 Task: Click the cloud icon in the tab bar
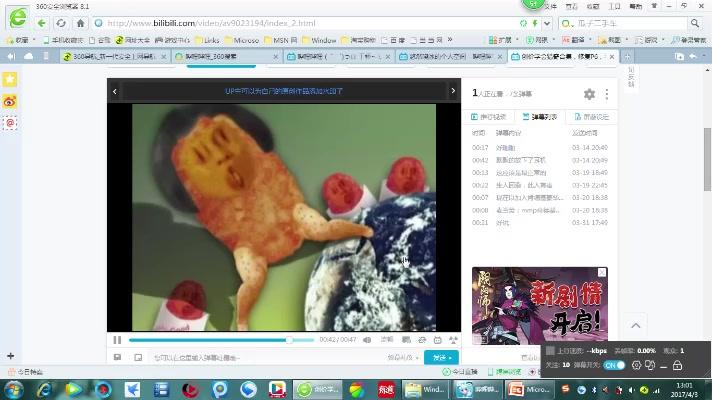click(29, 56)
